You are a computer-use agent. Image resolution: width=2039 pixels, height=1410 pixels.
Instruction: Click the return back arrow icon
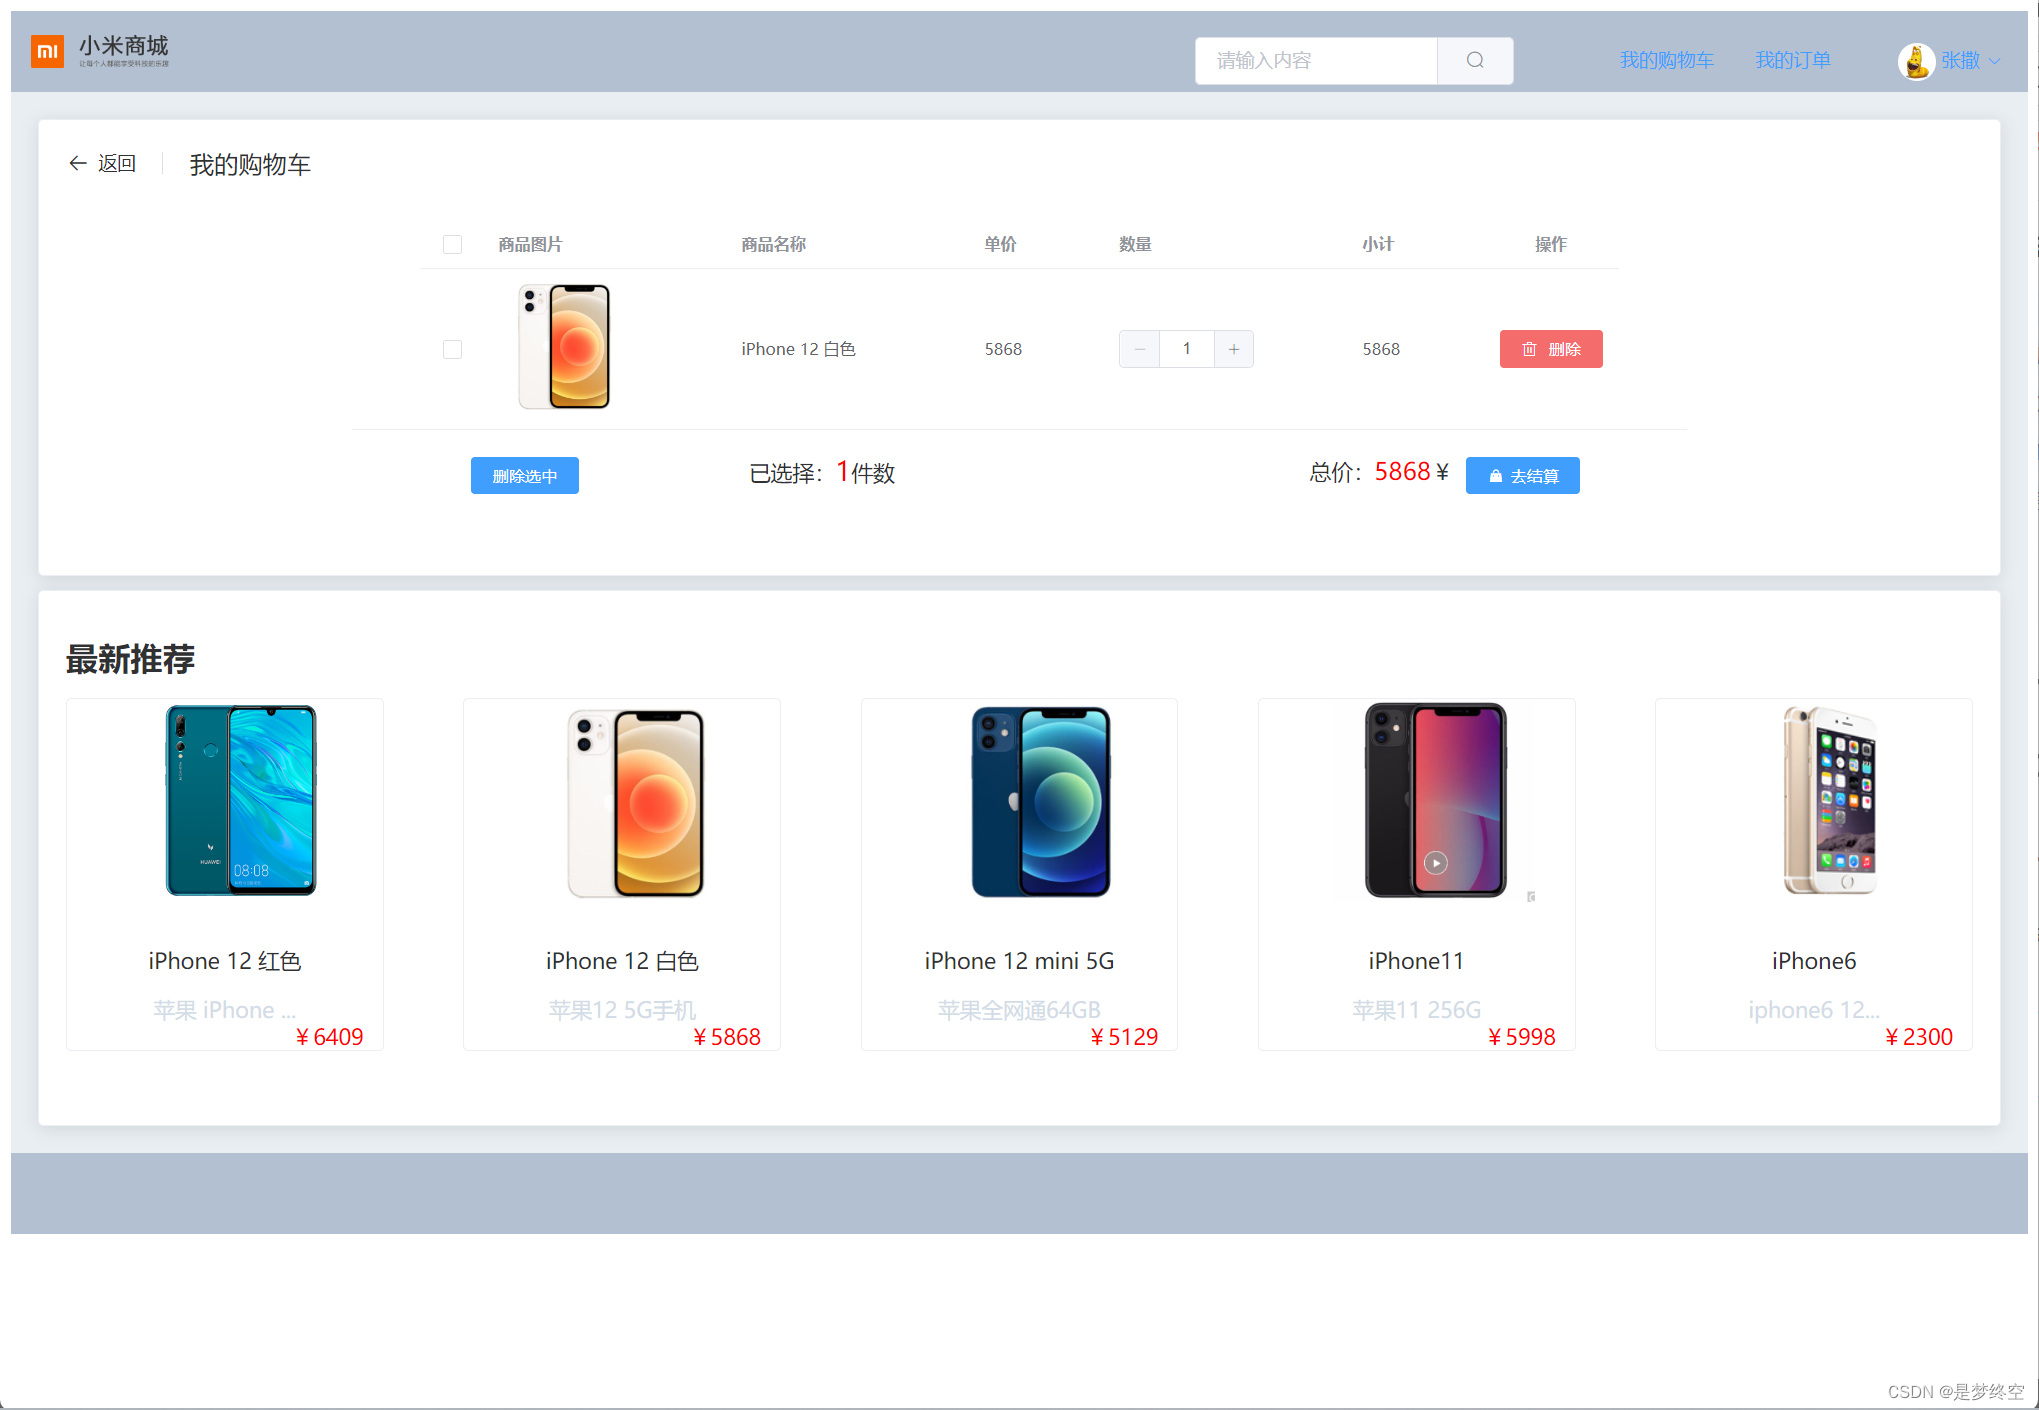click(76, 164)
